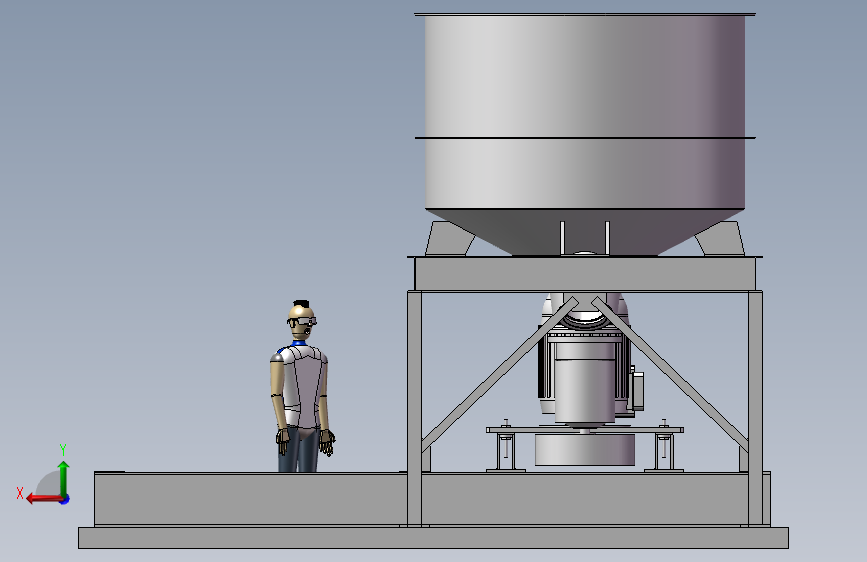The height and width of the screenshot is (562, 867).
Task: Select the left vertical frame leg
Action: [x=414, y=408]
